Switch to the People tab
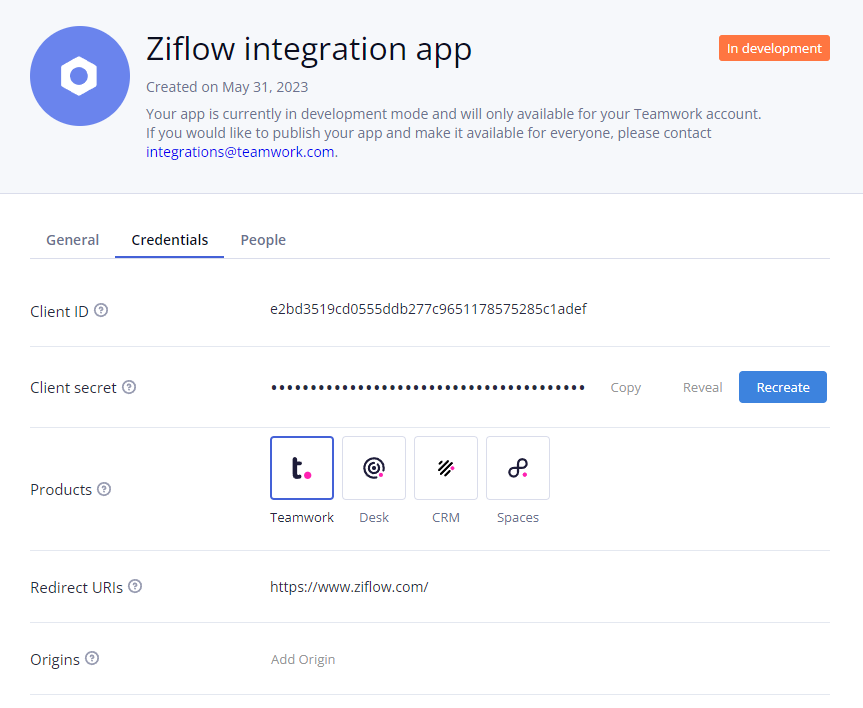This screenshot has width=863, height=708. pos(263,240)
